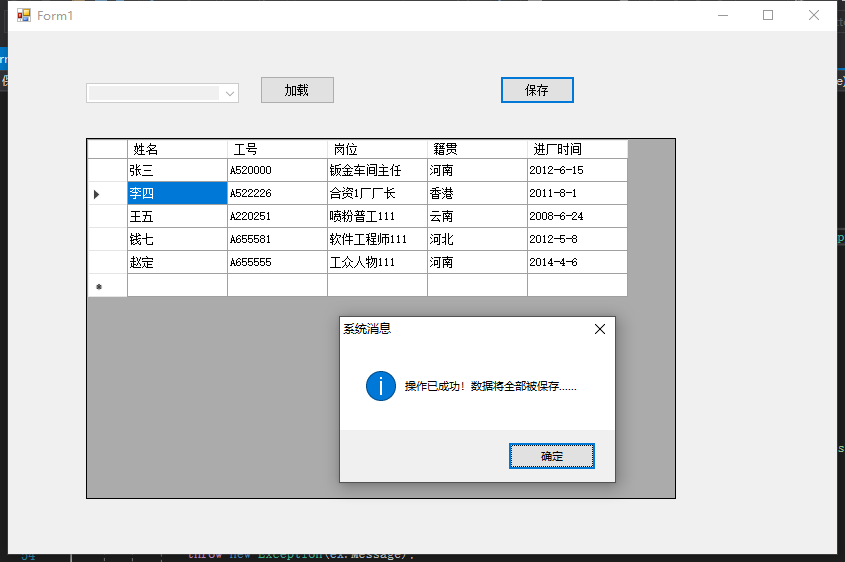Viewport: 845px width, 562px height.
Task: Click the 姓名 column header
Action: tap(177, 149)
